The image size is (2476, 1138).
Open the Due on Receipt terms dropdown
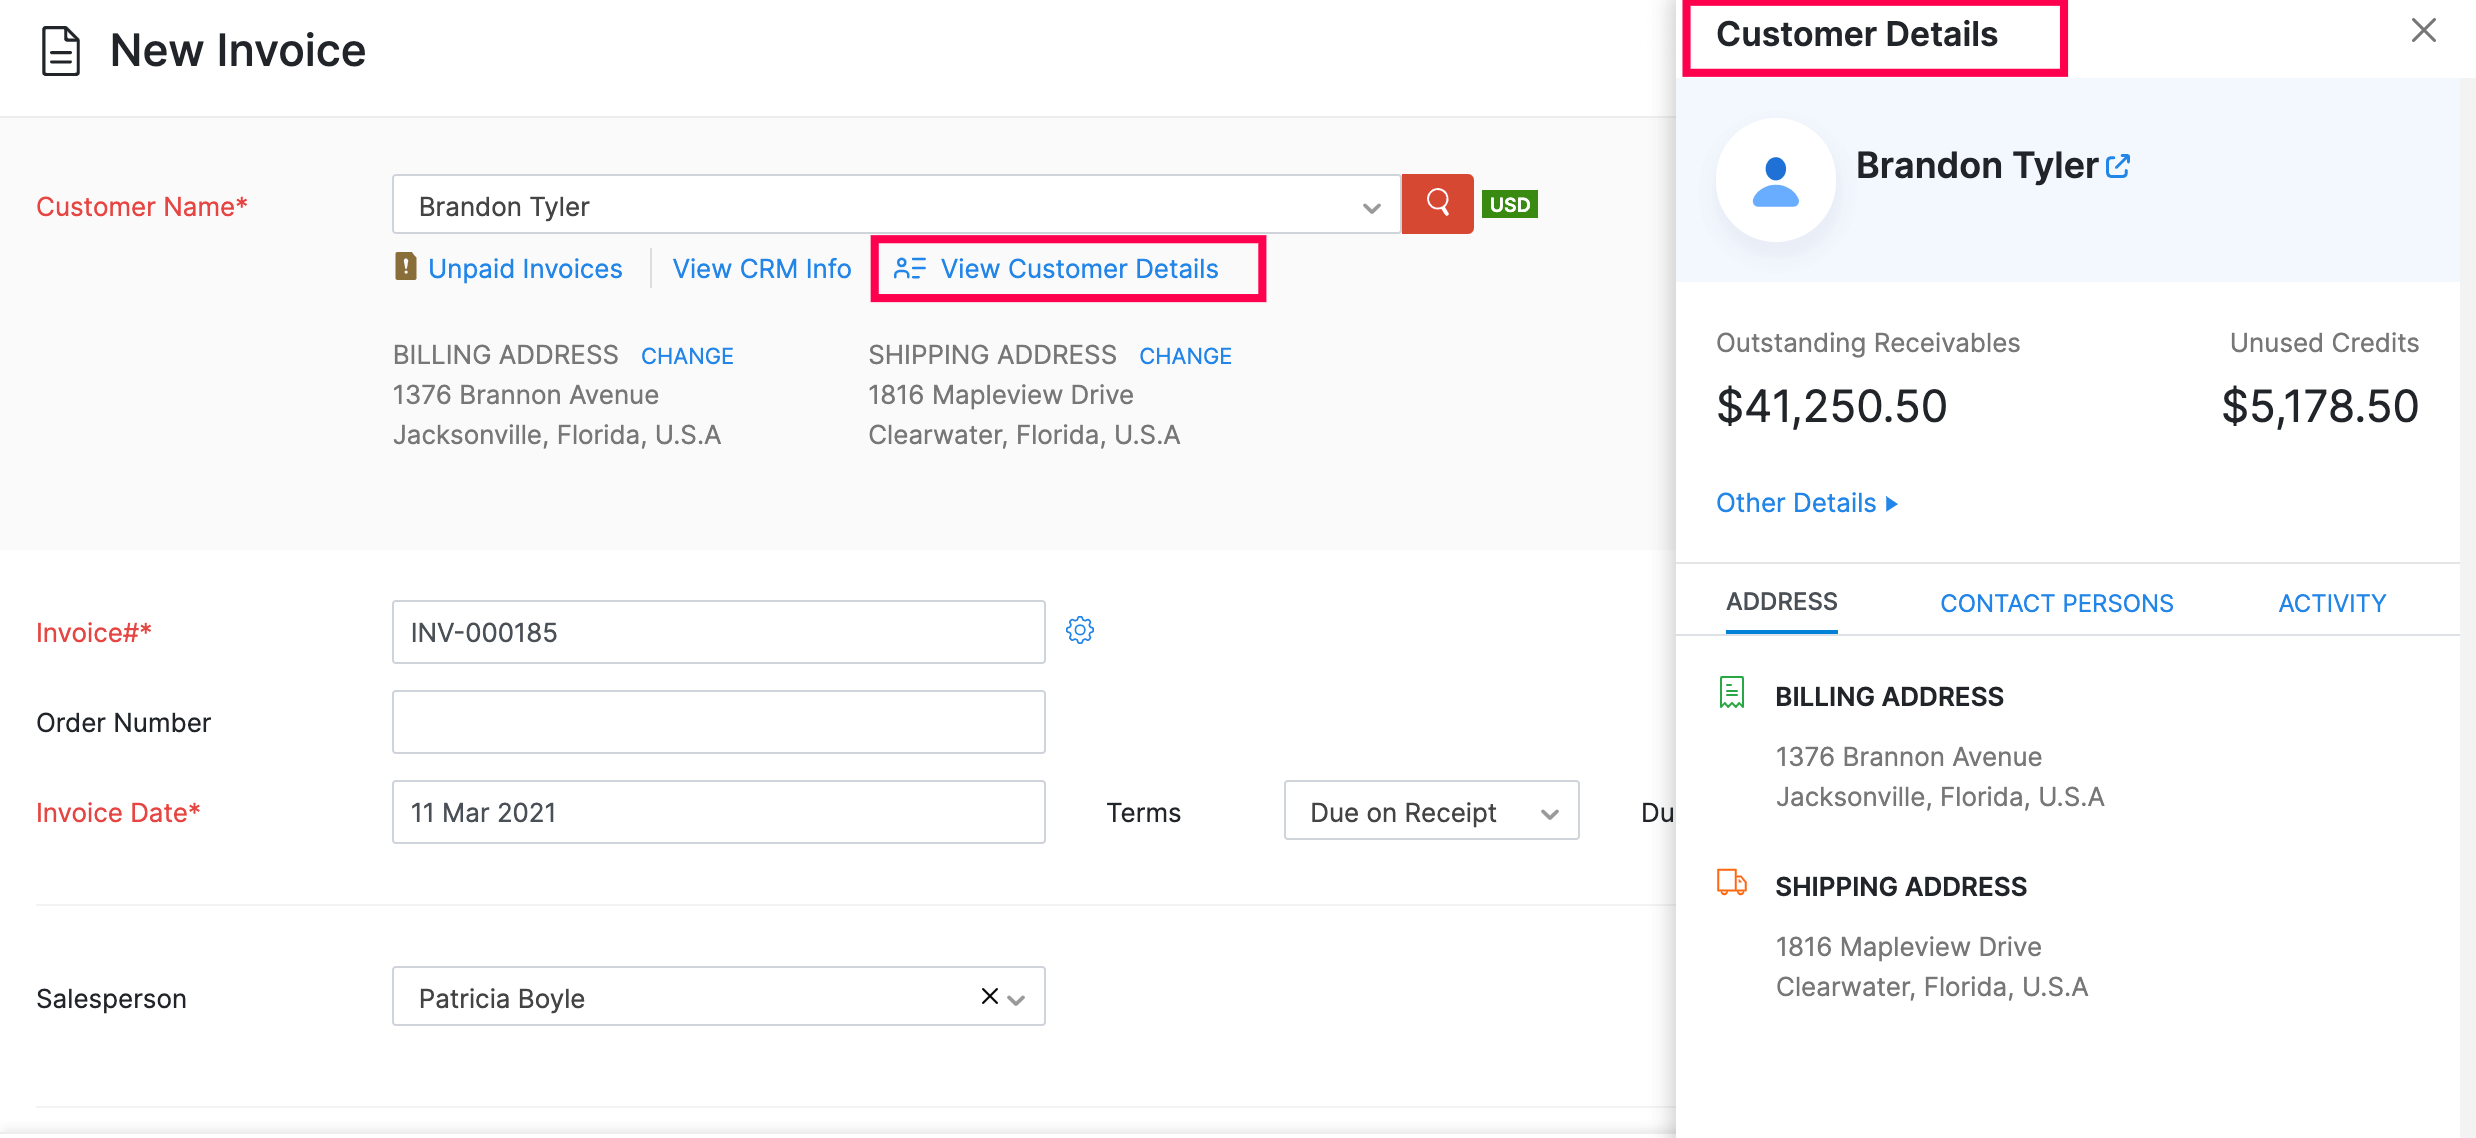point(1430,811)
